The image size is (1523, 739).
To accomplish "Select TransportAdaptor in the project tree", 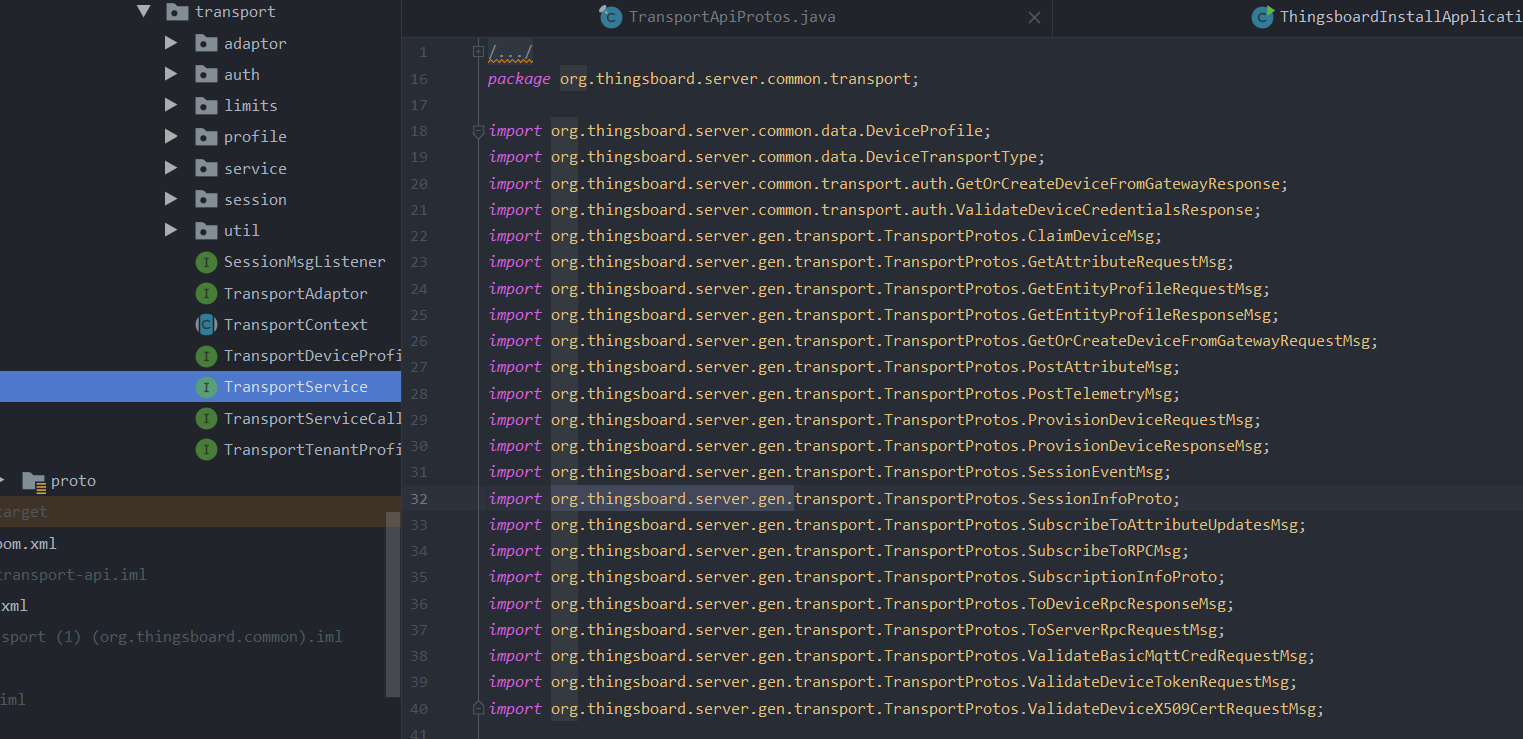I will tap(295, 293).
